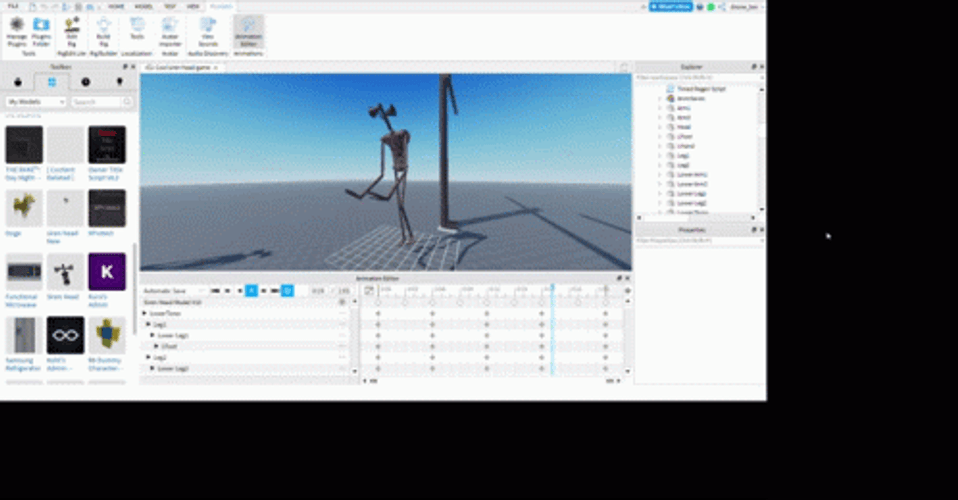
Task: Select the Doge model thumbnail
Action: coord(24,208)
